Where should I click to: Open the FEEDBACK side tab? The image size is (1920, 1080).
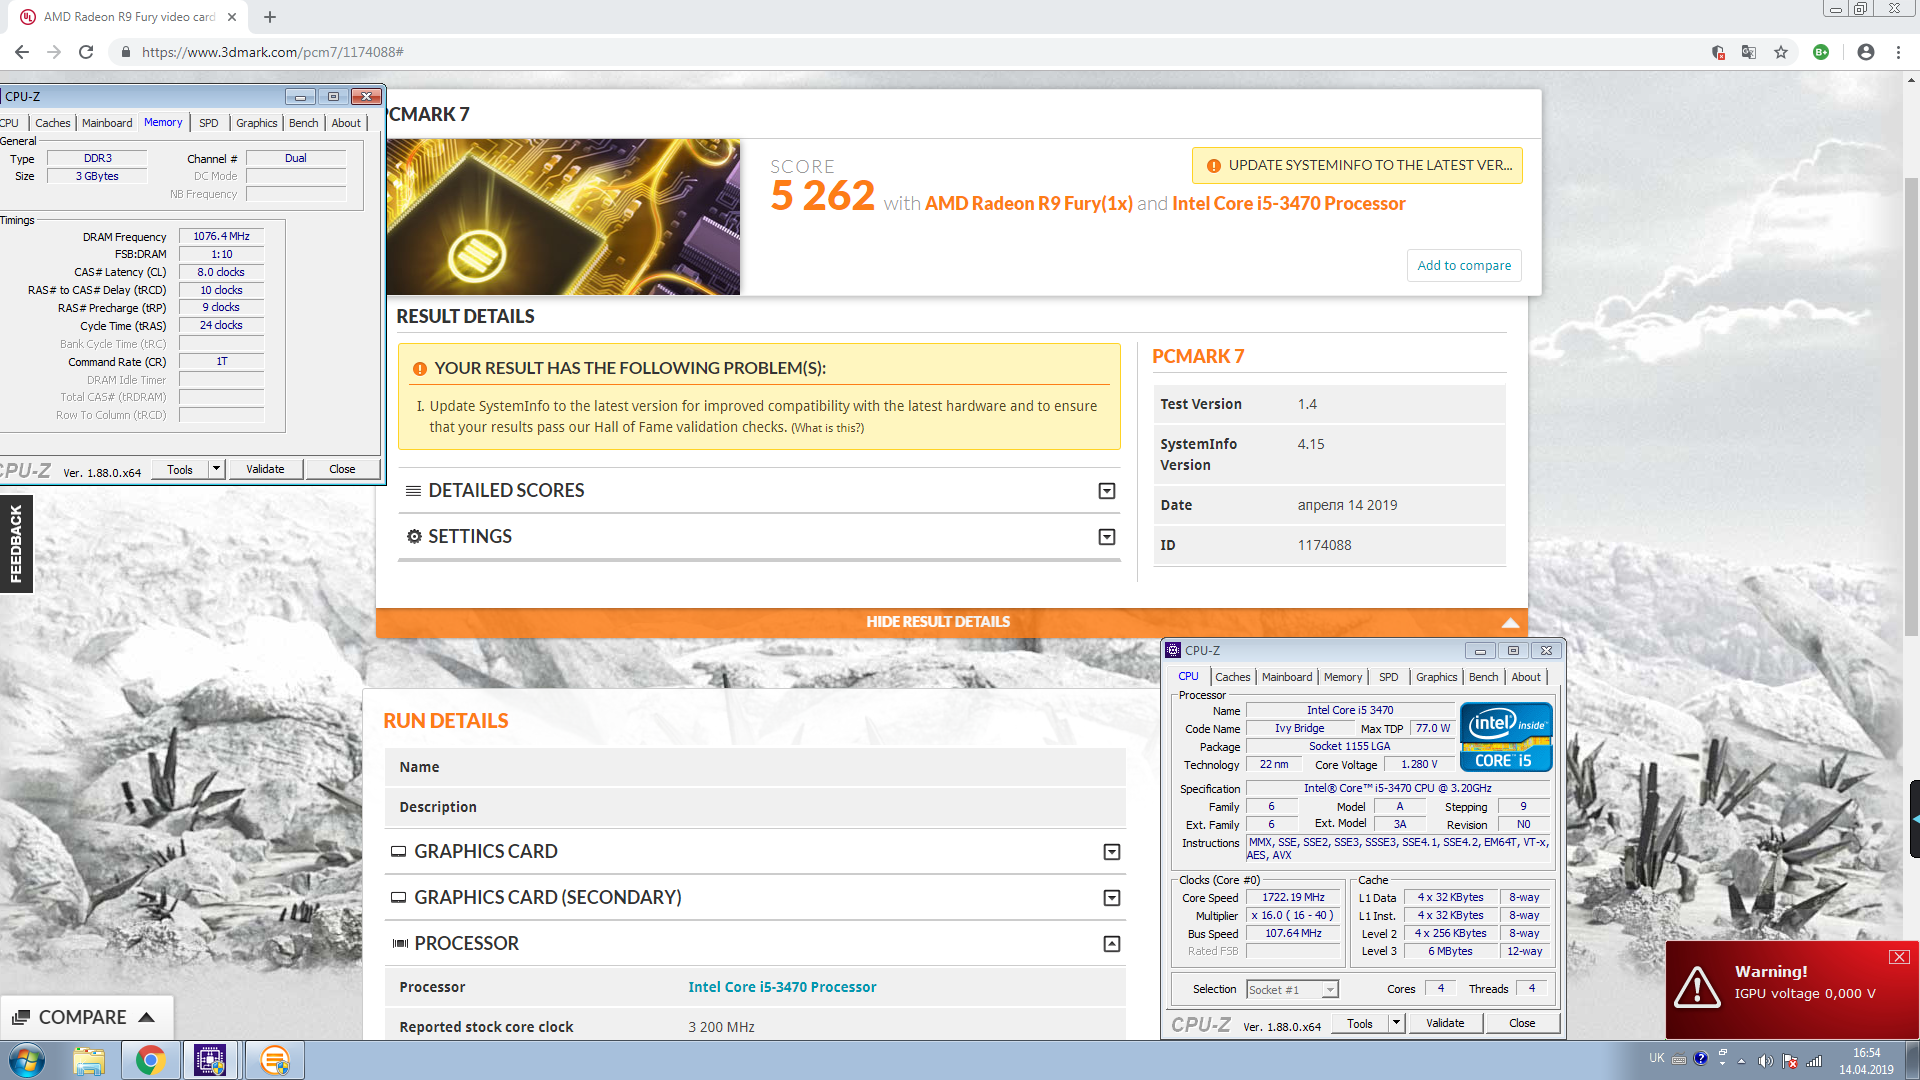coord(16,544)
